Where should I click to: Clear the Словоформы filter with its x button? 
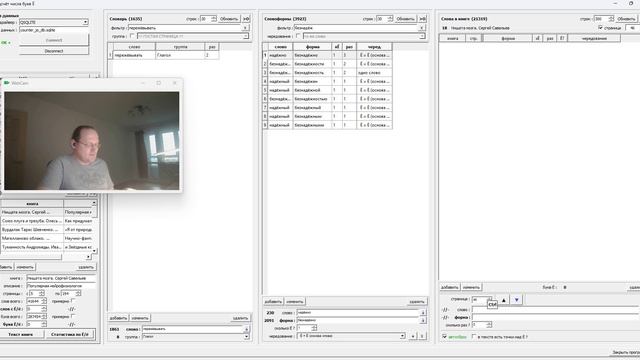(422, 28)
